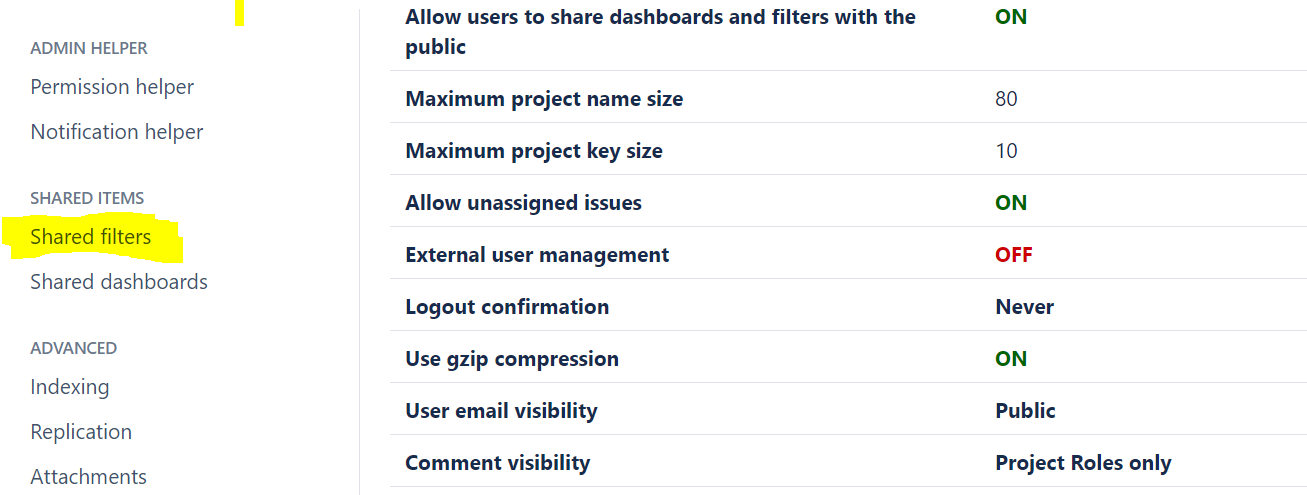The image size is (1307, 495).
Task: Click Never value for Logout confirmation
Action: pyautogui.click(x=1025, y=307)
